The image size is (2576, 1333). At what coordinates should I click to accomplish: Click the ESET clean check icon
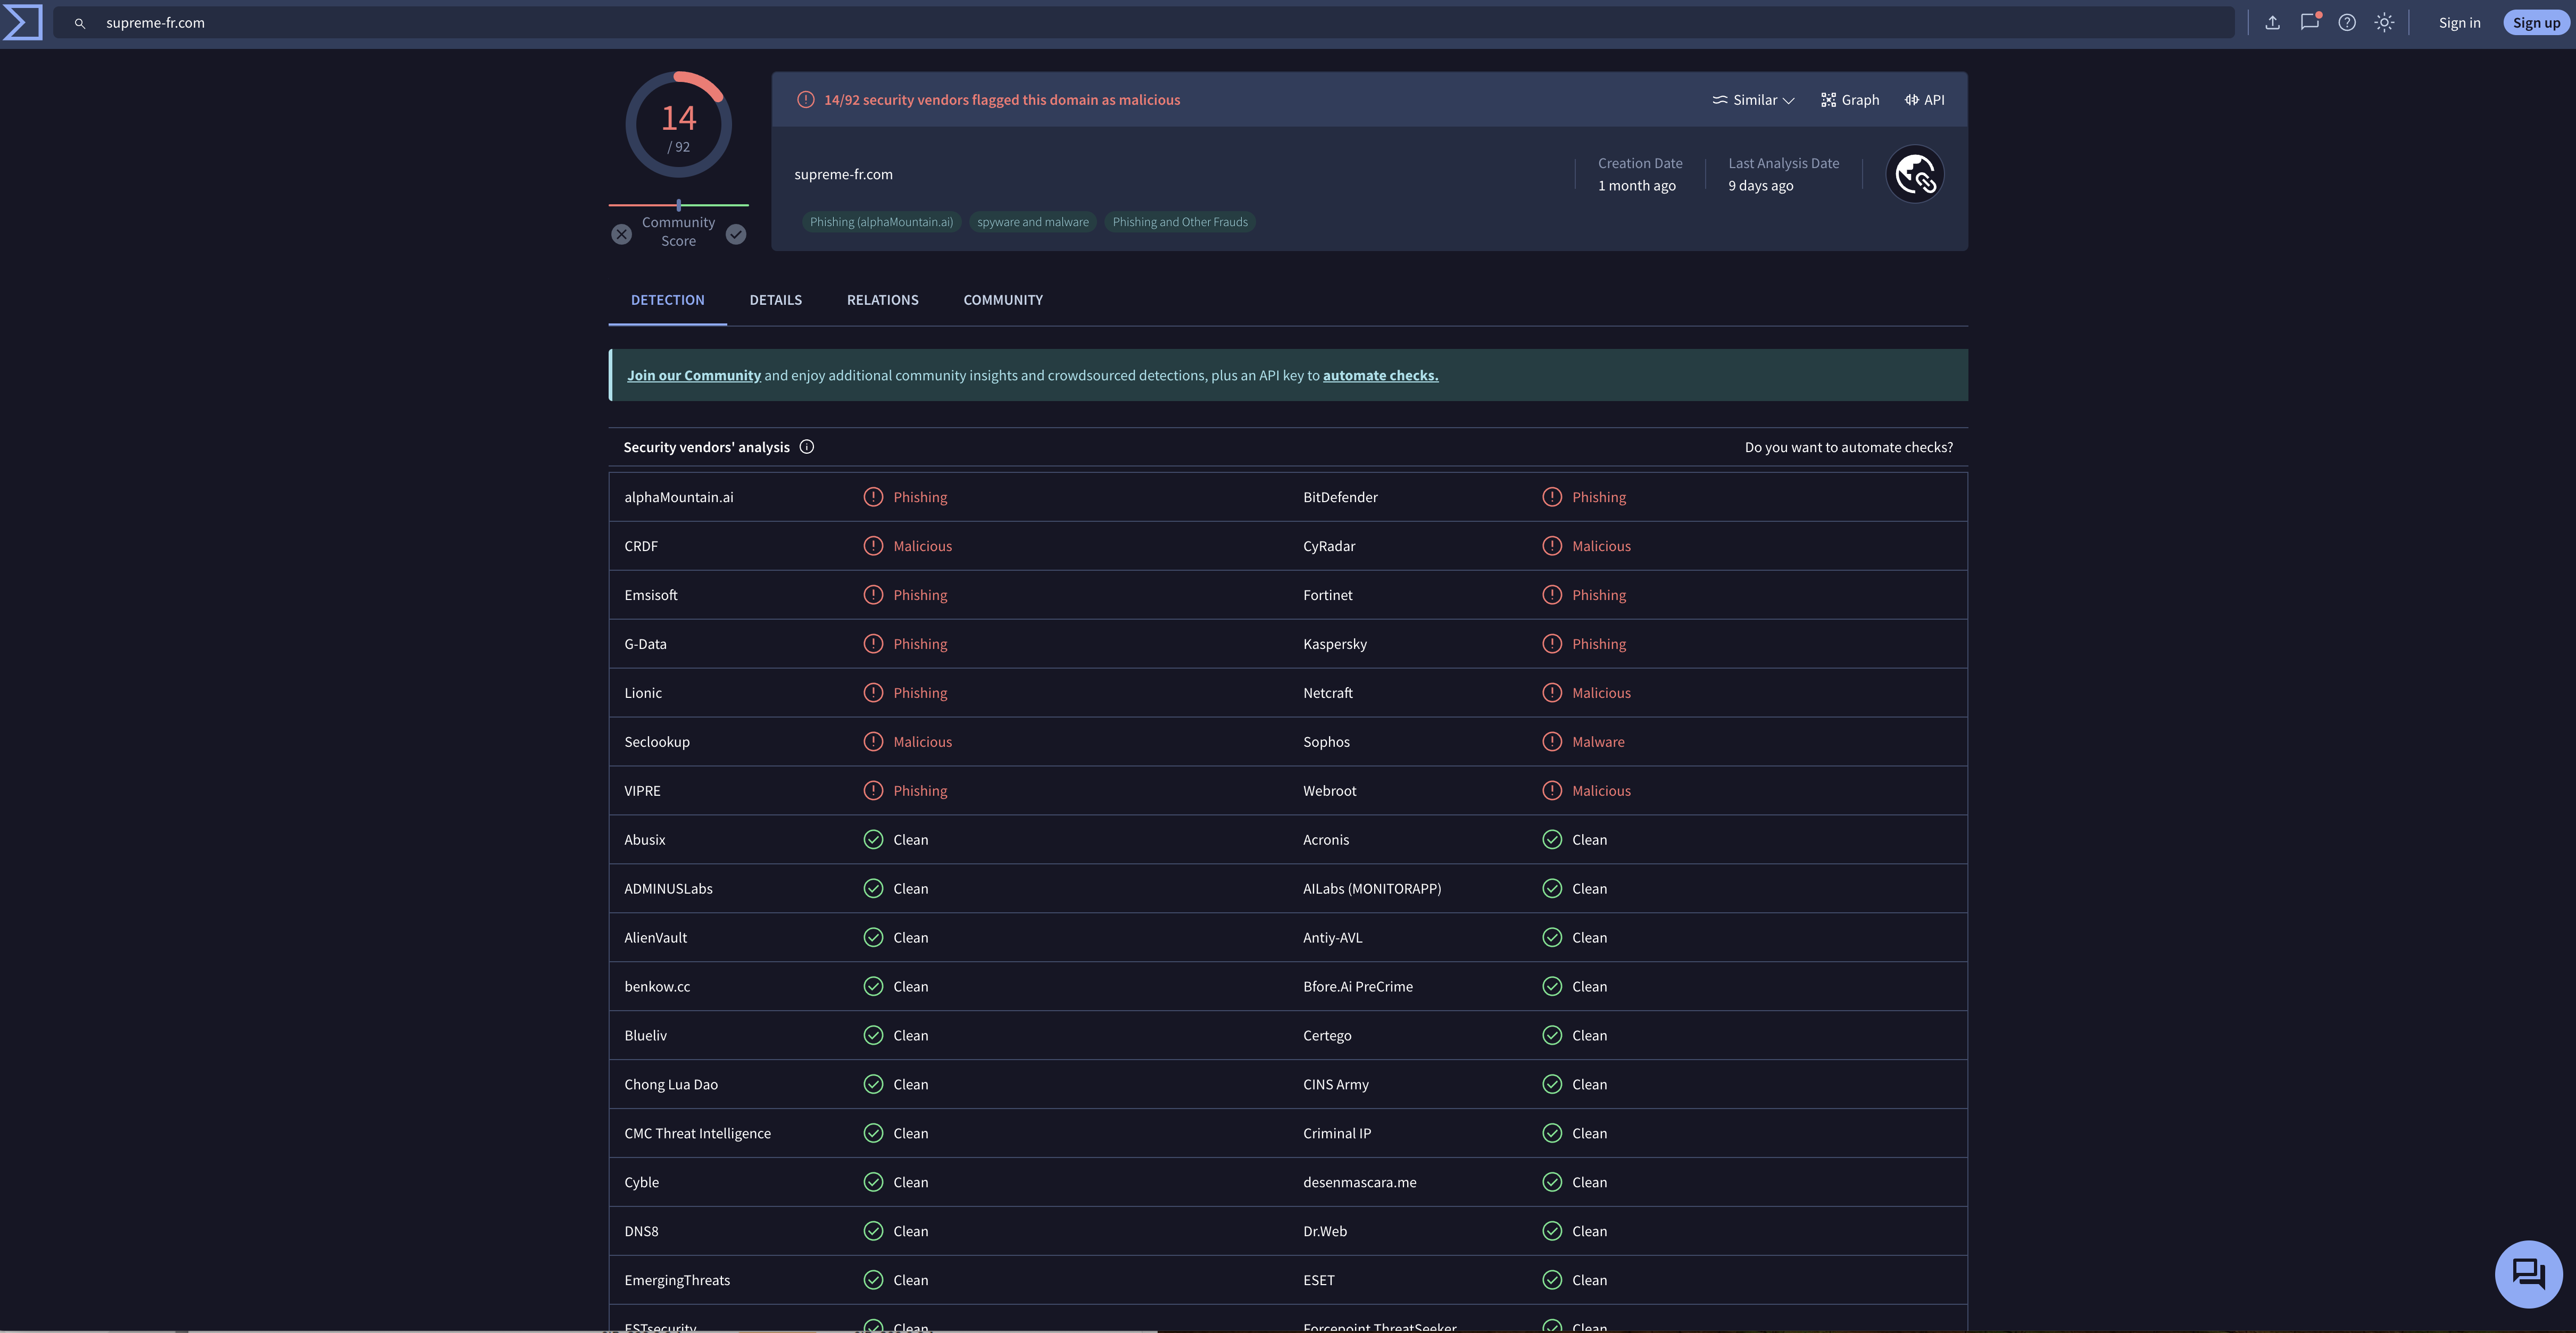pos(1552,1280)
